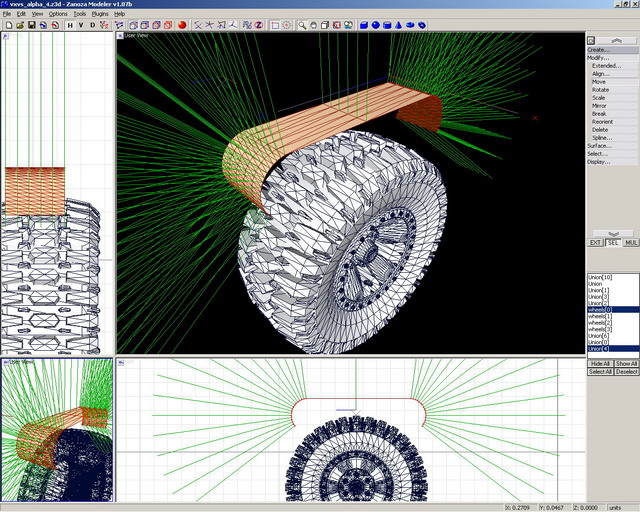Click the Rotate command in Modify panel
The width and height of the screenshot is (640, 512).
(x=600, y=90)
